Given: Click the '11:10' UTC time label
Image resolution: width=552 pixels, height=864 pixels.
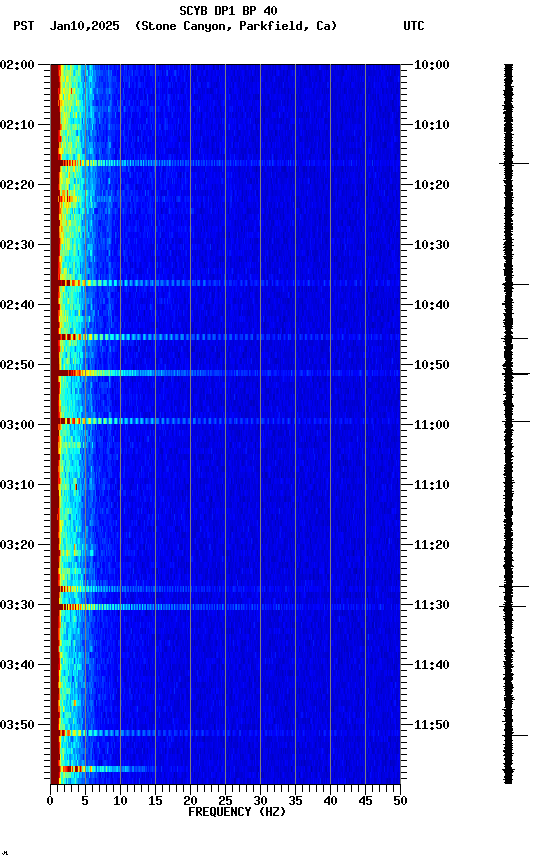Looking at the screenshot, I should 432,485.
